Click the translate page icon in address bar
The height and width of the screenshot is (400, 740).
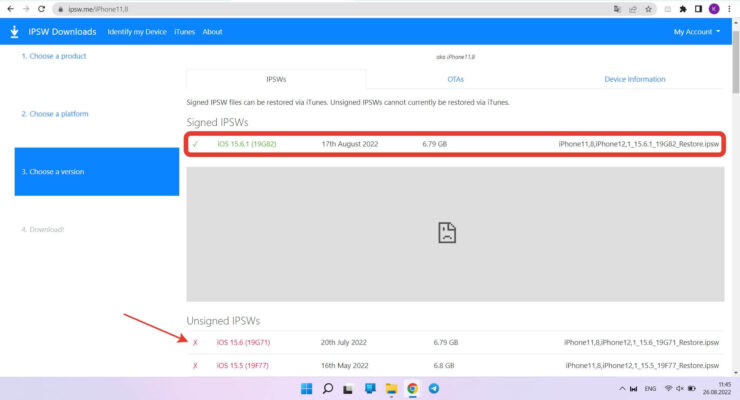617,9
